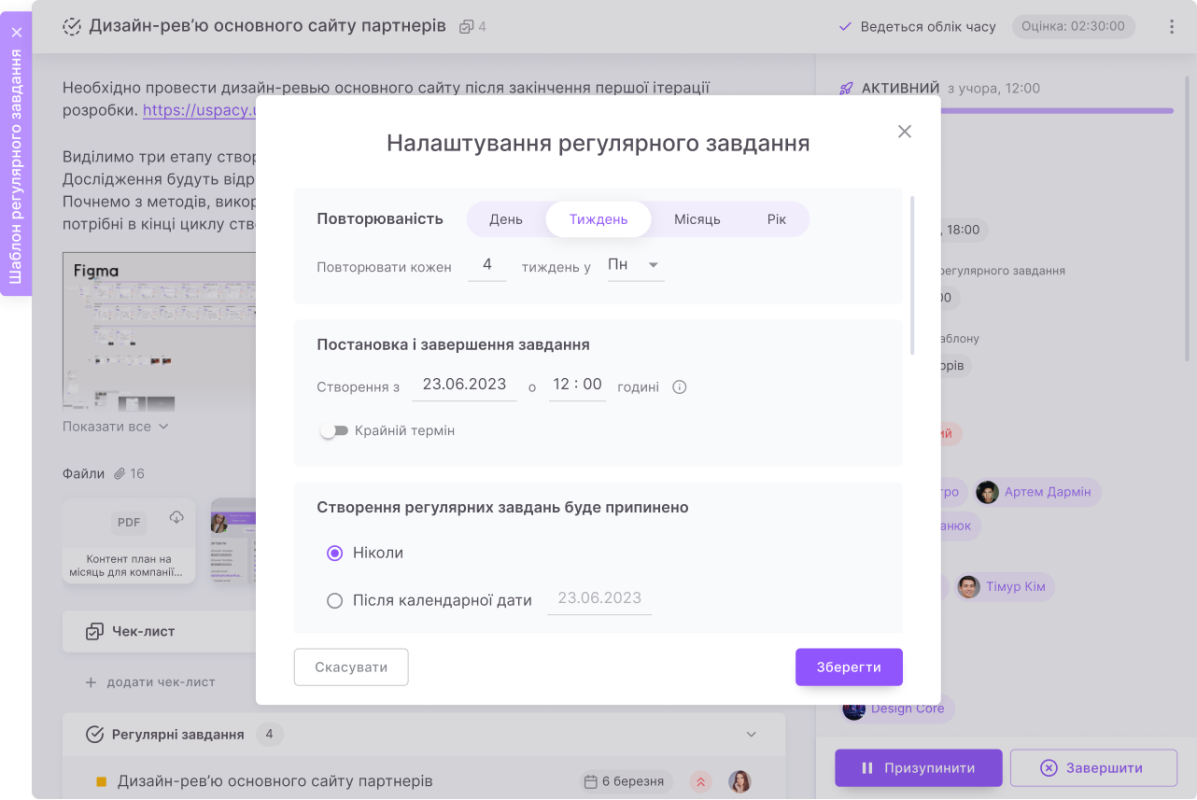
Task: Click the Скасувати button
Action: (x=351, y=667)
